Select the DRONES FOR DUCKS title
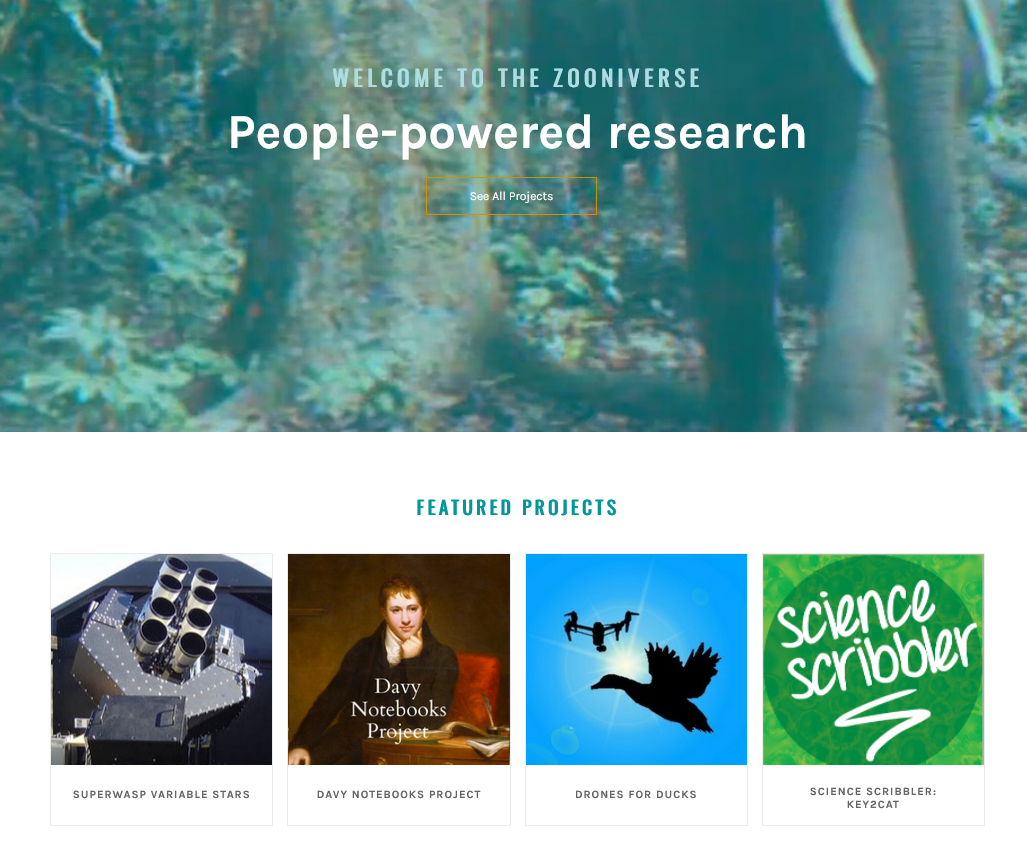 [x=636, y=794]
